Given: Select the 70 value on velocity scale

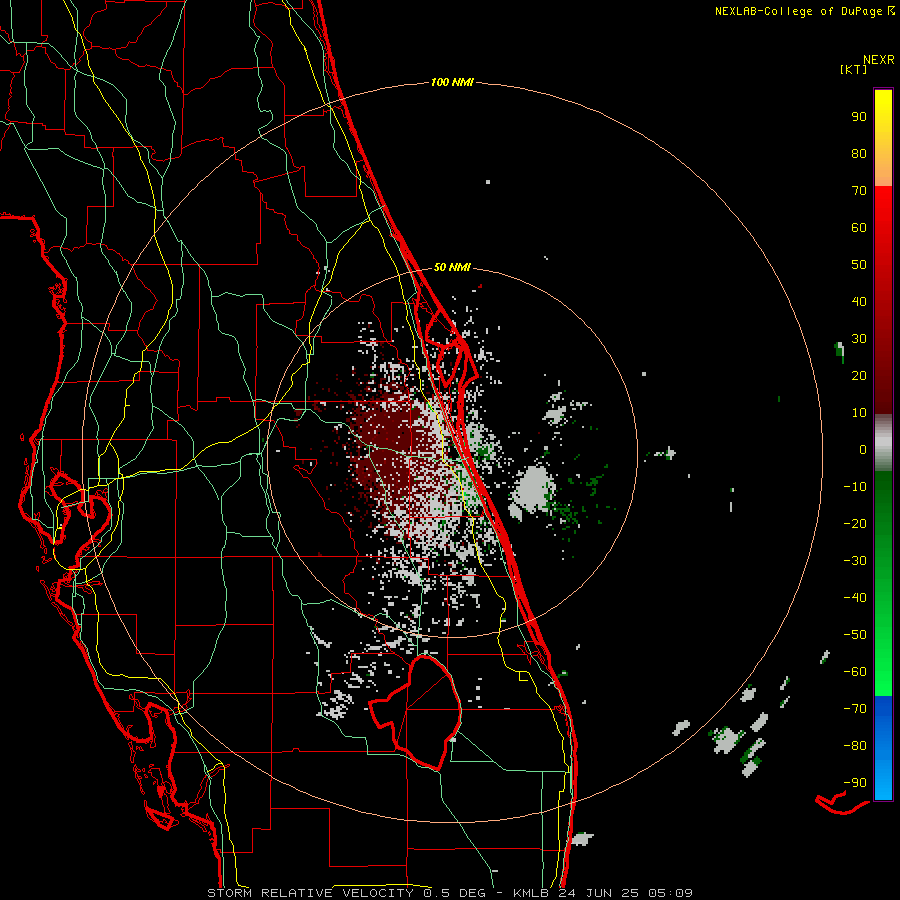Looking at the screenshot, I should [859, 191].
